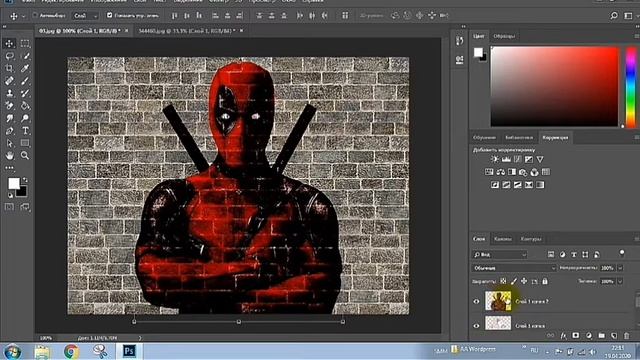Select the Paint Bucket tool
Image resolution: width=640 pixels, height=360 pixels.
pyautogui.click(x=25, y=106)
